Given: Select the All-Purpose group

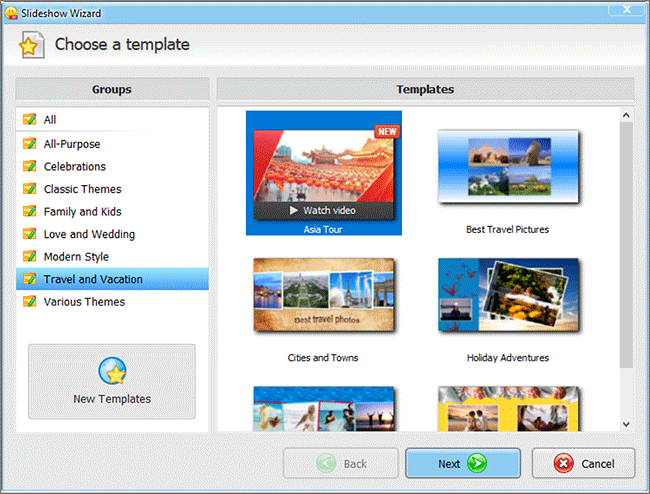Looking at the screenshot, I should point(112,144).
